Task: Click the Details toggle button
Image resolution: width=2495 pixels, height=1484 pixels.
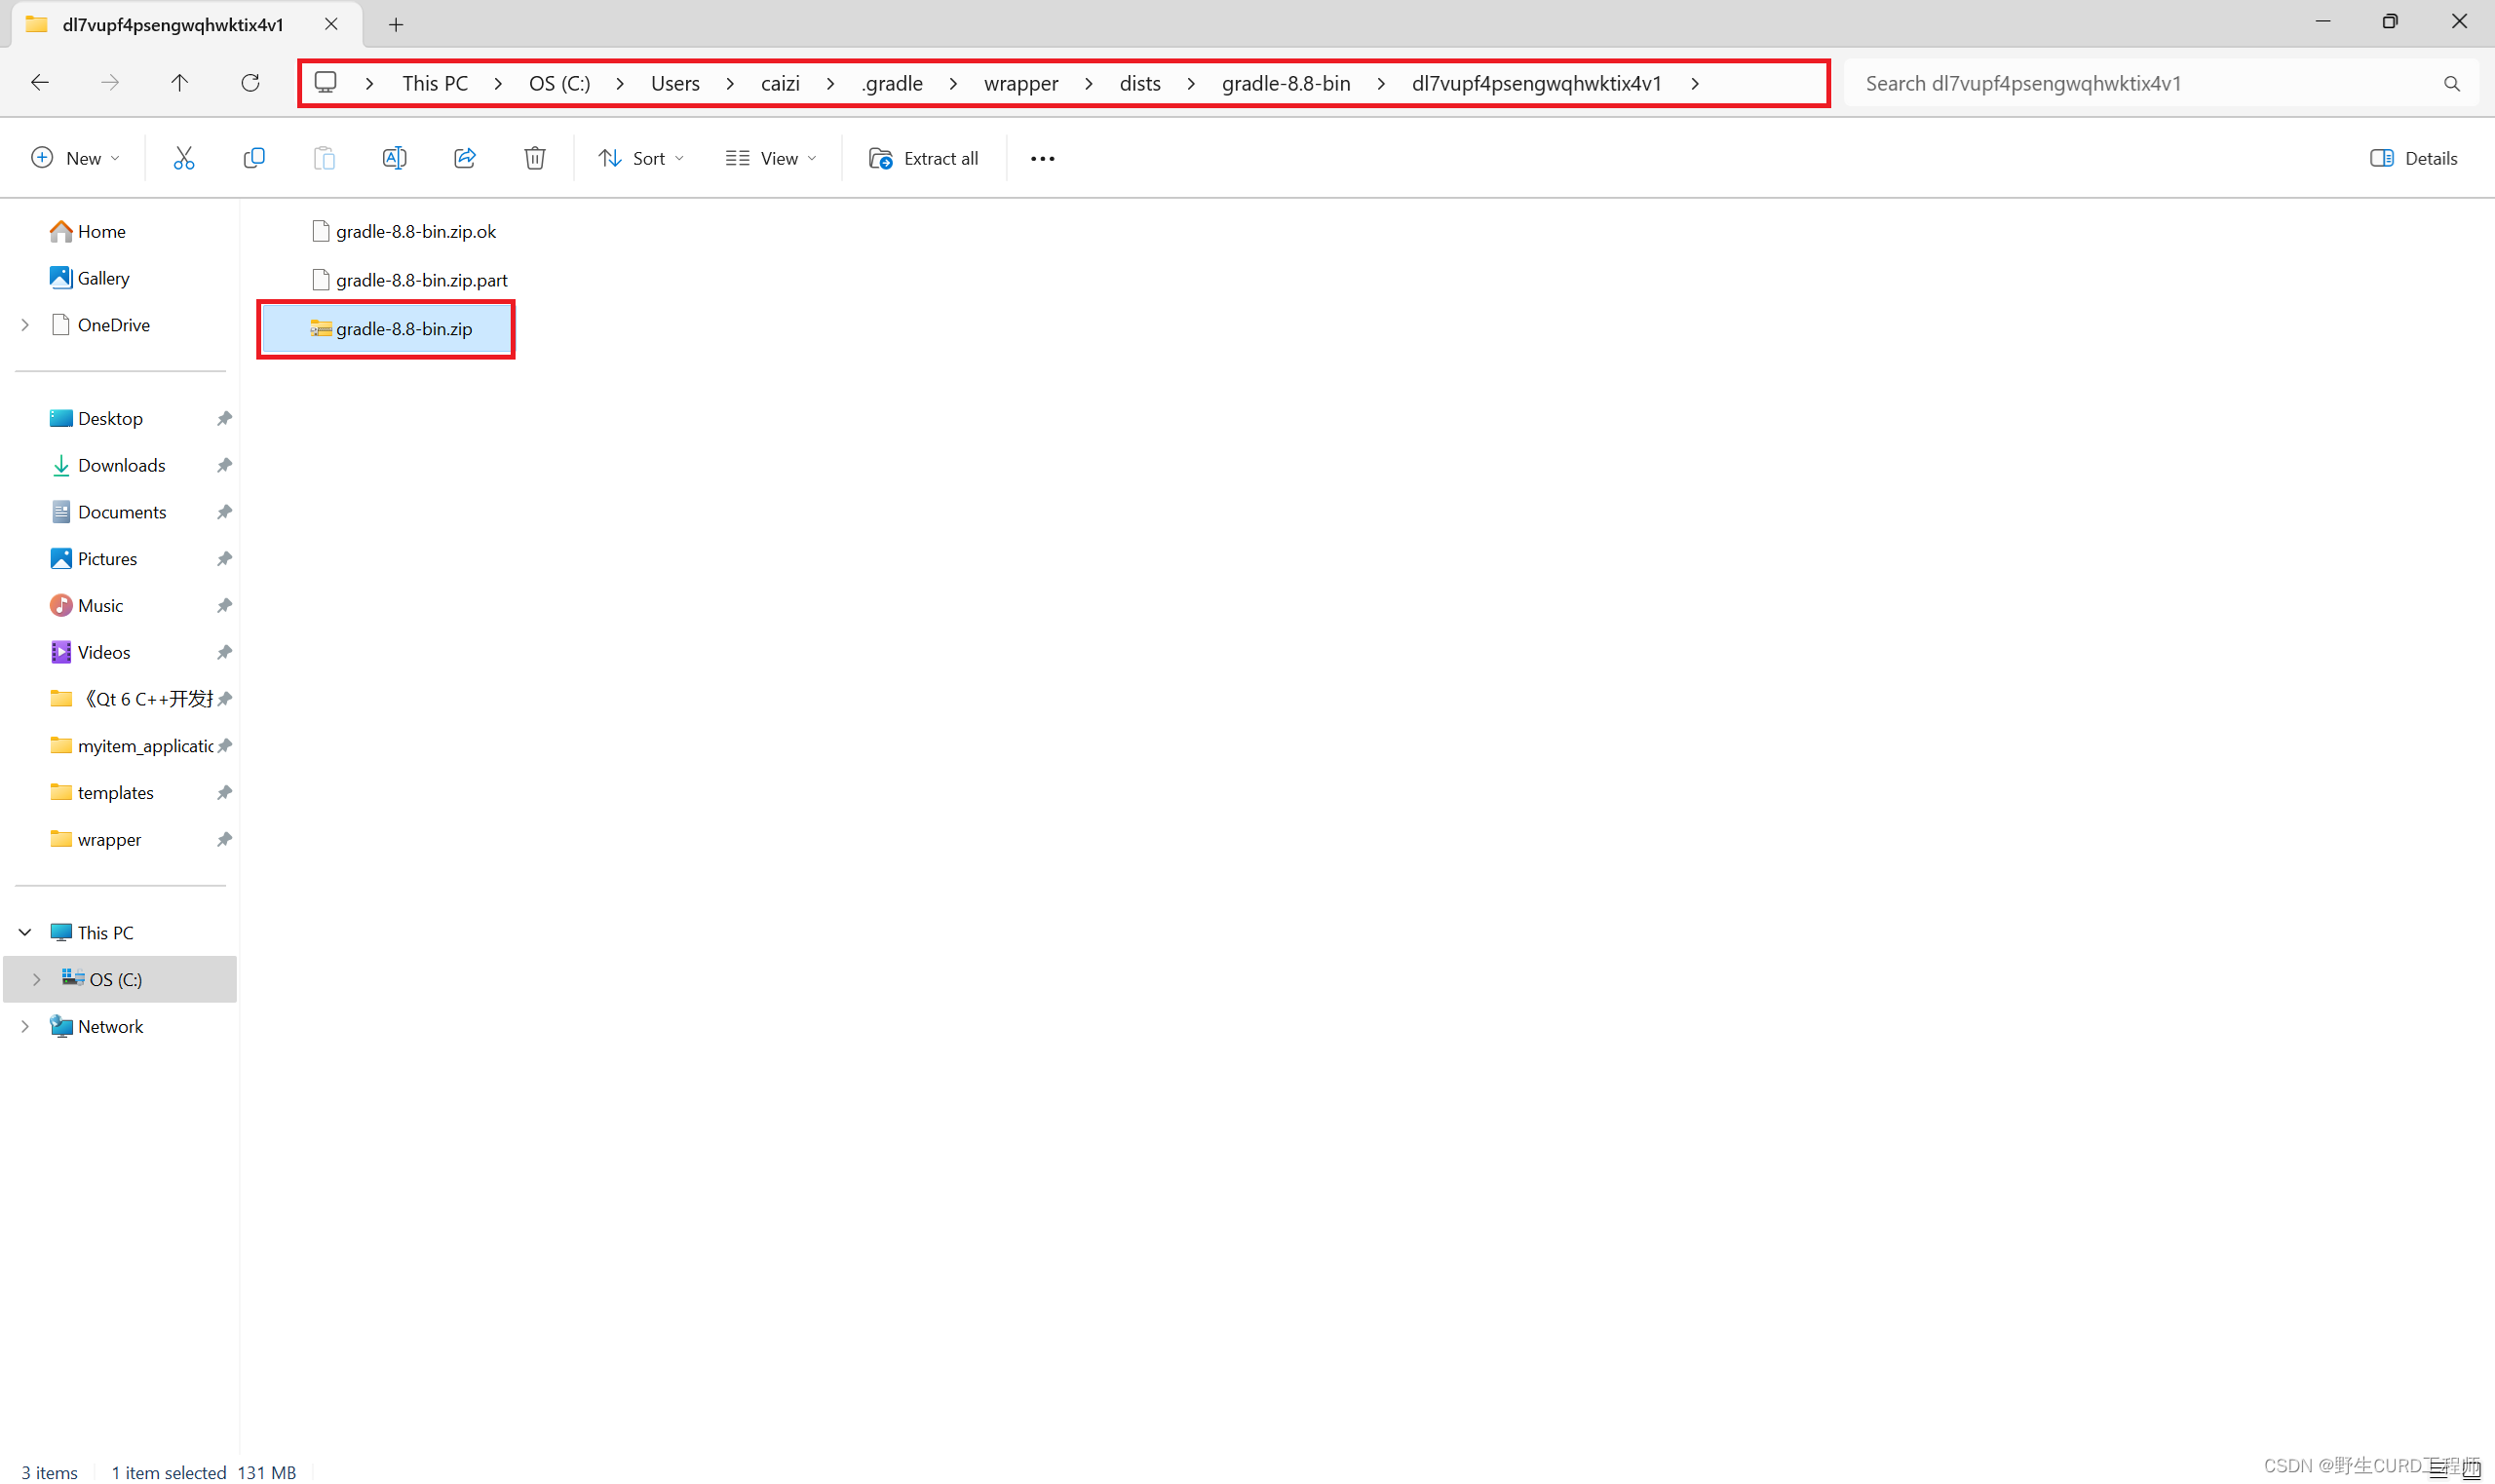Action: click(2417, 157)
